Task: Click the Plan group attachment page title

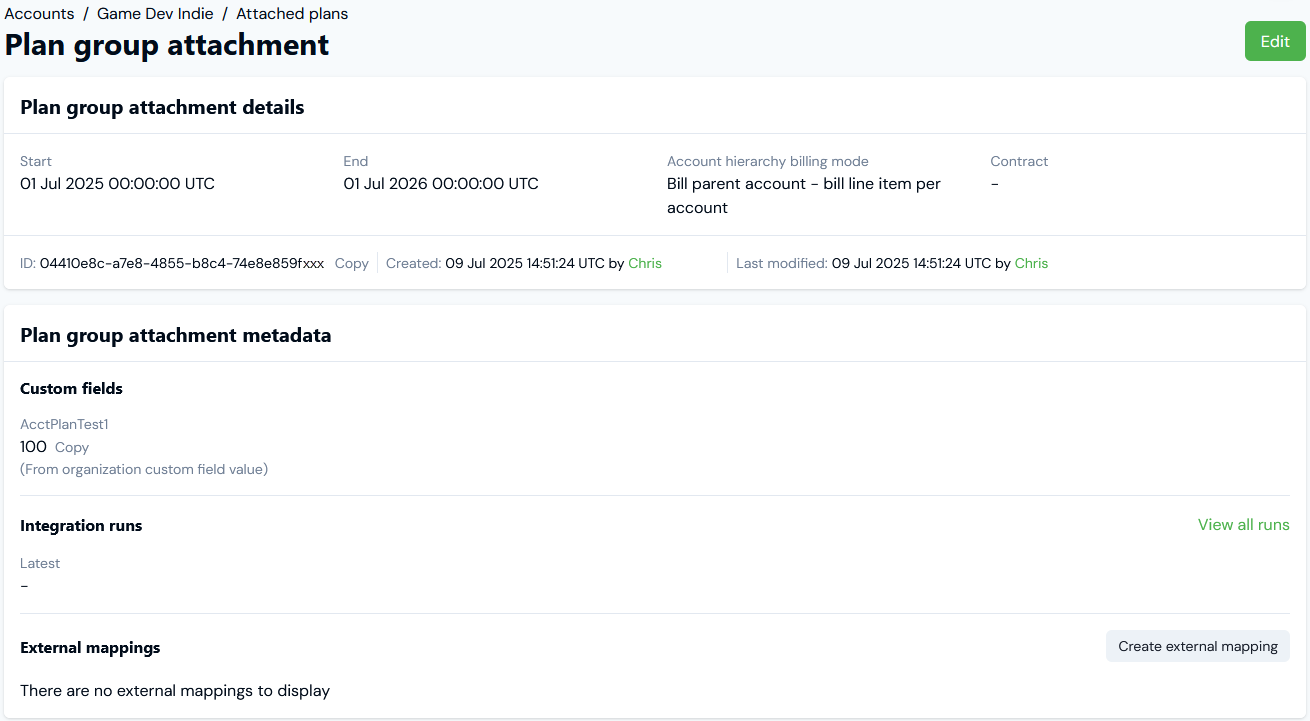Action: tap(167, 45)
